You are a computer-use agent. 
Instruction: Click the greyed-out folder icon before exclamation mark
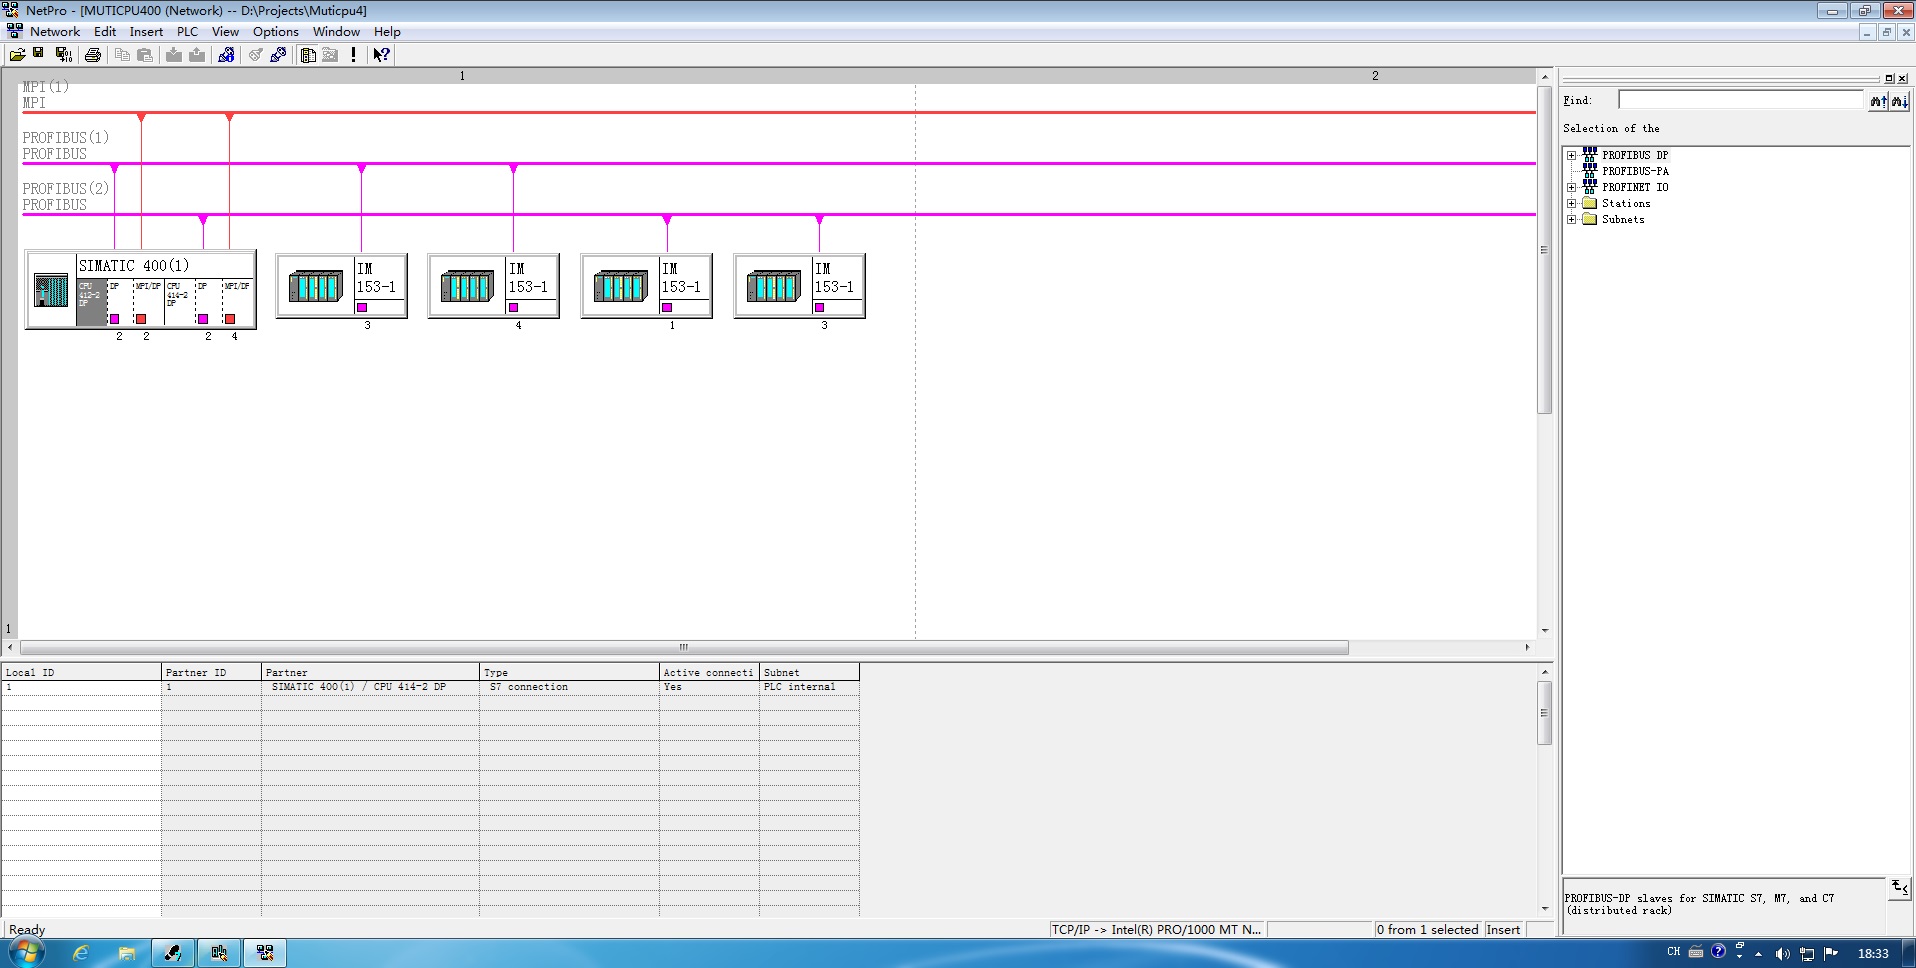point(330,55)
